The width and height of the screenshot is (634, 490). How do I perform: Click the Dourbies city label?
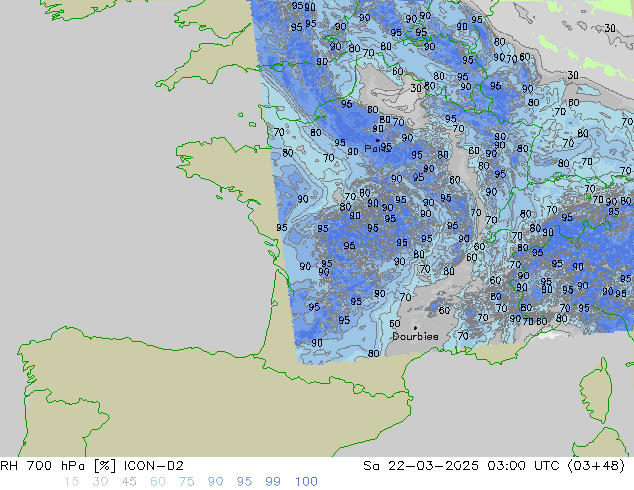(415, 336)
